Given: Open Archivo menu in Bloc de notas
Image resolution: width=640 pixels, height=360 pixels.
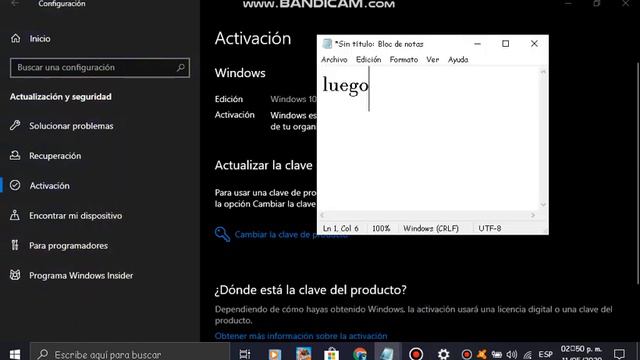Looking at the screenshot, I should coord(334,60).
